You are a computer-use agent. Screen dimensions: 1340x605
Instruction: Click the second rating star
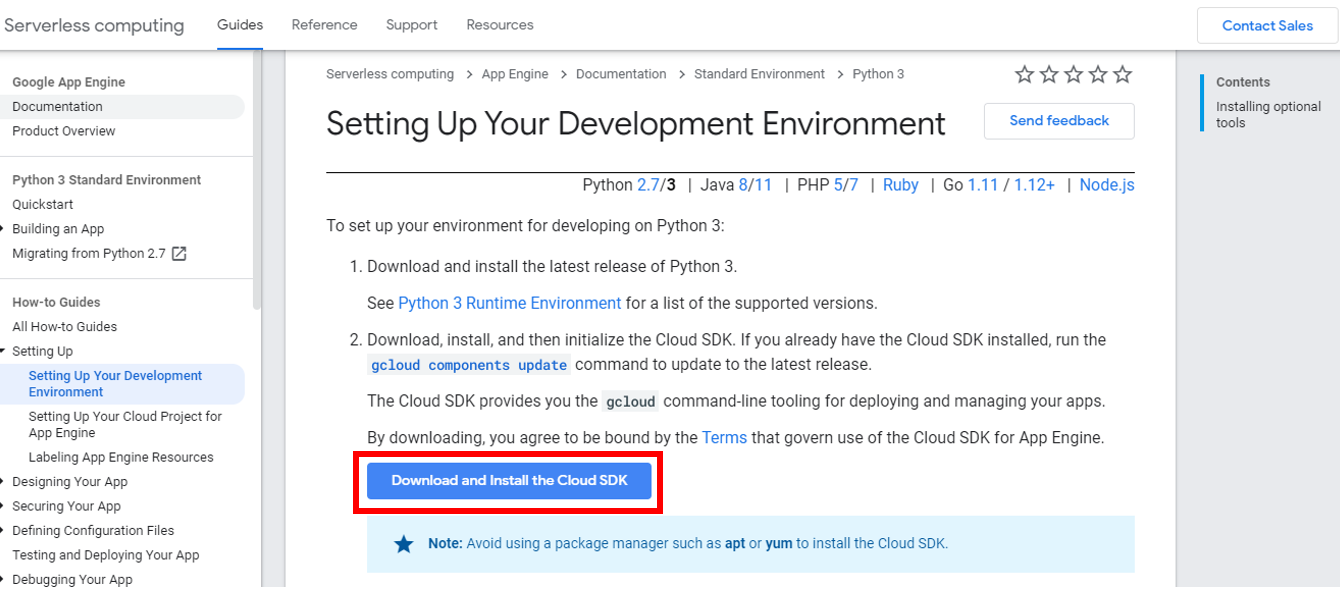click(1049, 75)
